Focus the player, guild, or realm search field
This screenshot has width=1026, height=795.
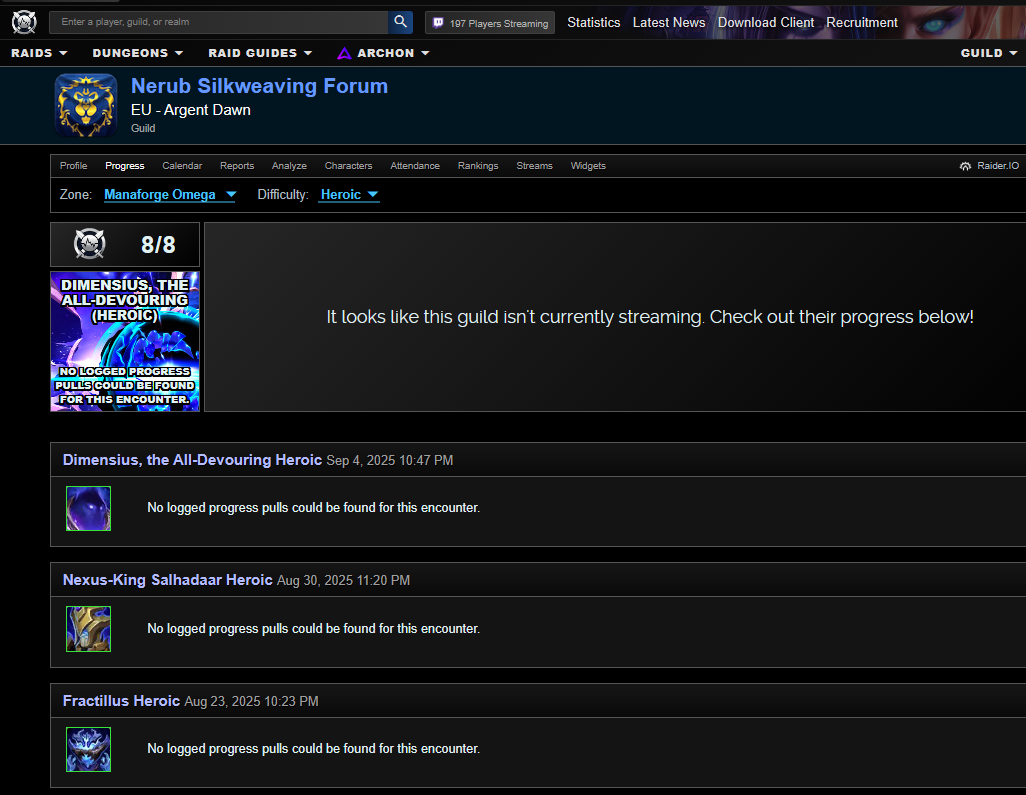(x=218, y=22)
